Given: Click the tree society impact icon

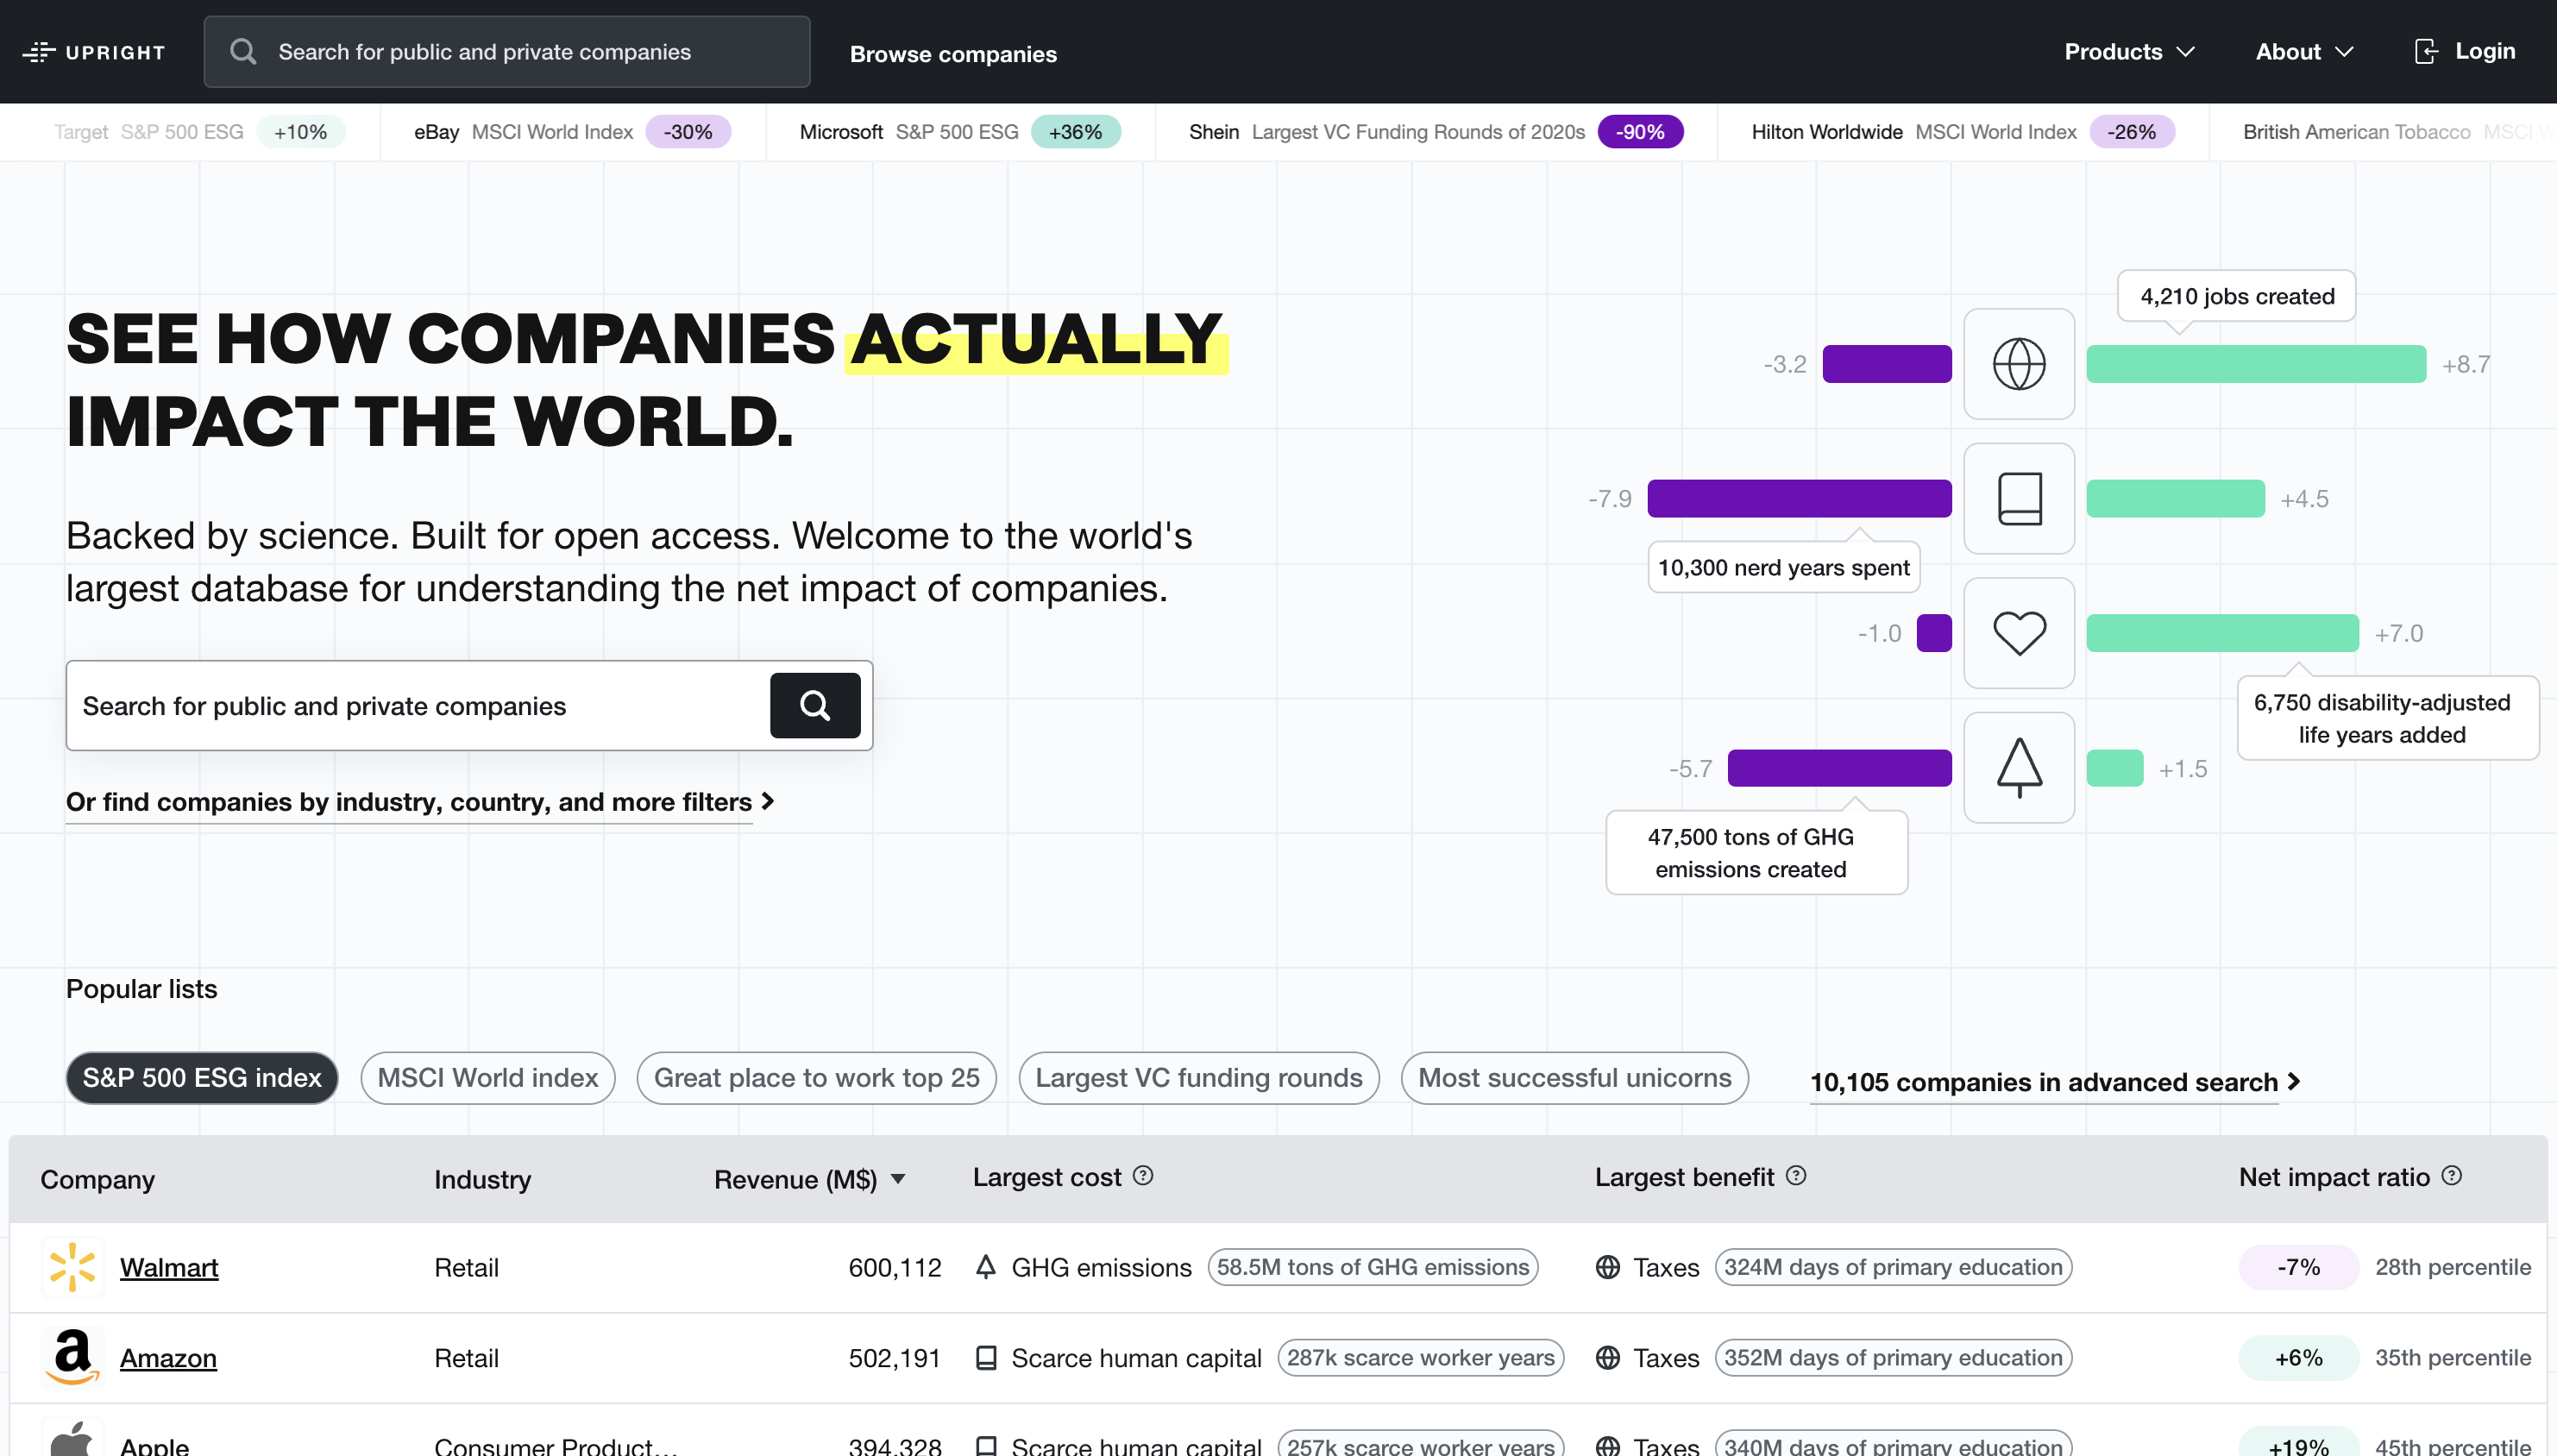Looking at the screenshot, I should 2018,767.
